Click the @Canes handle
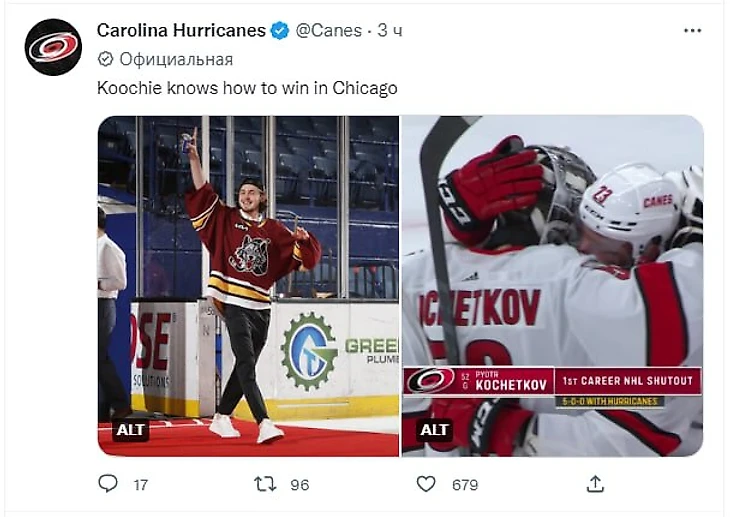 328,31
